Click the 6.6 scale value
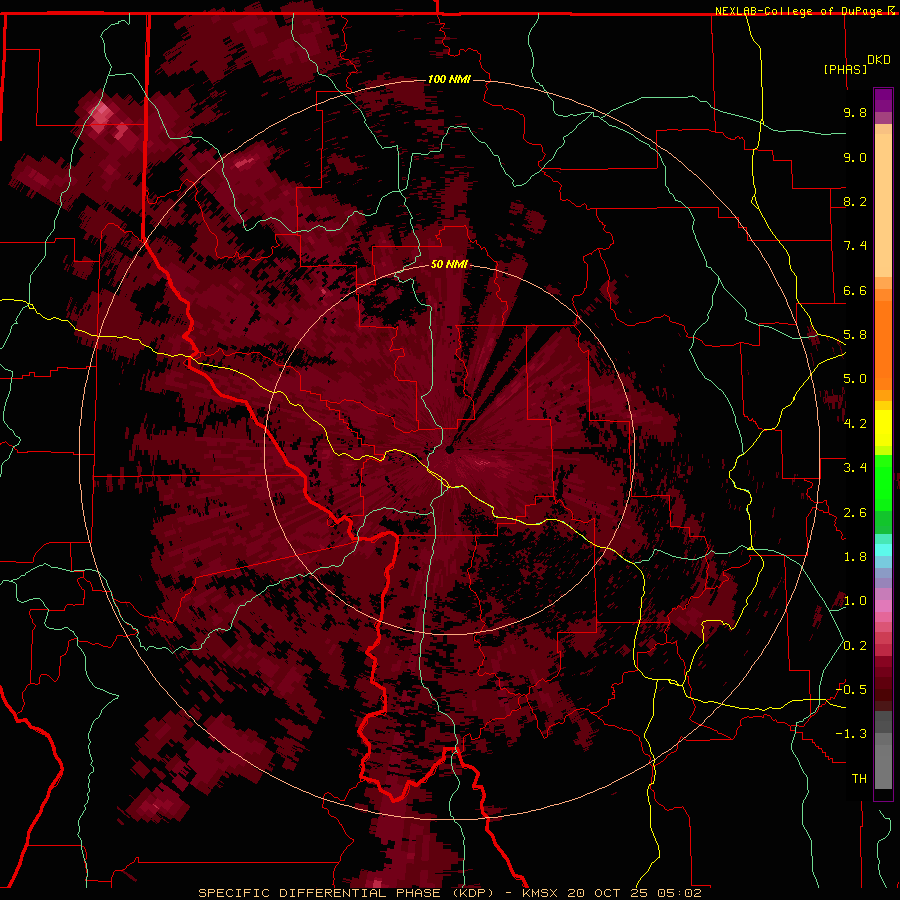This screenshot has width=900, height=900. coord(855,290)
